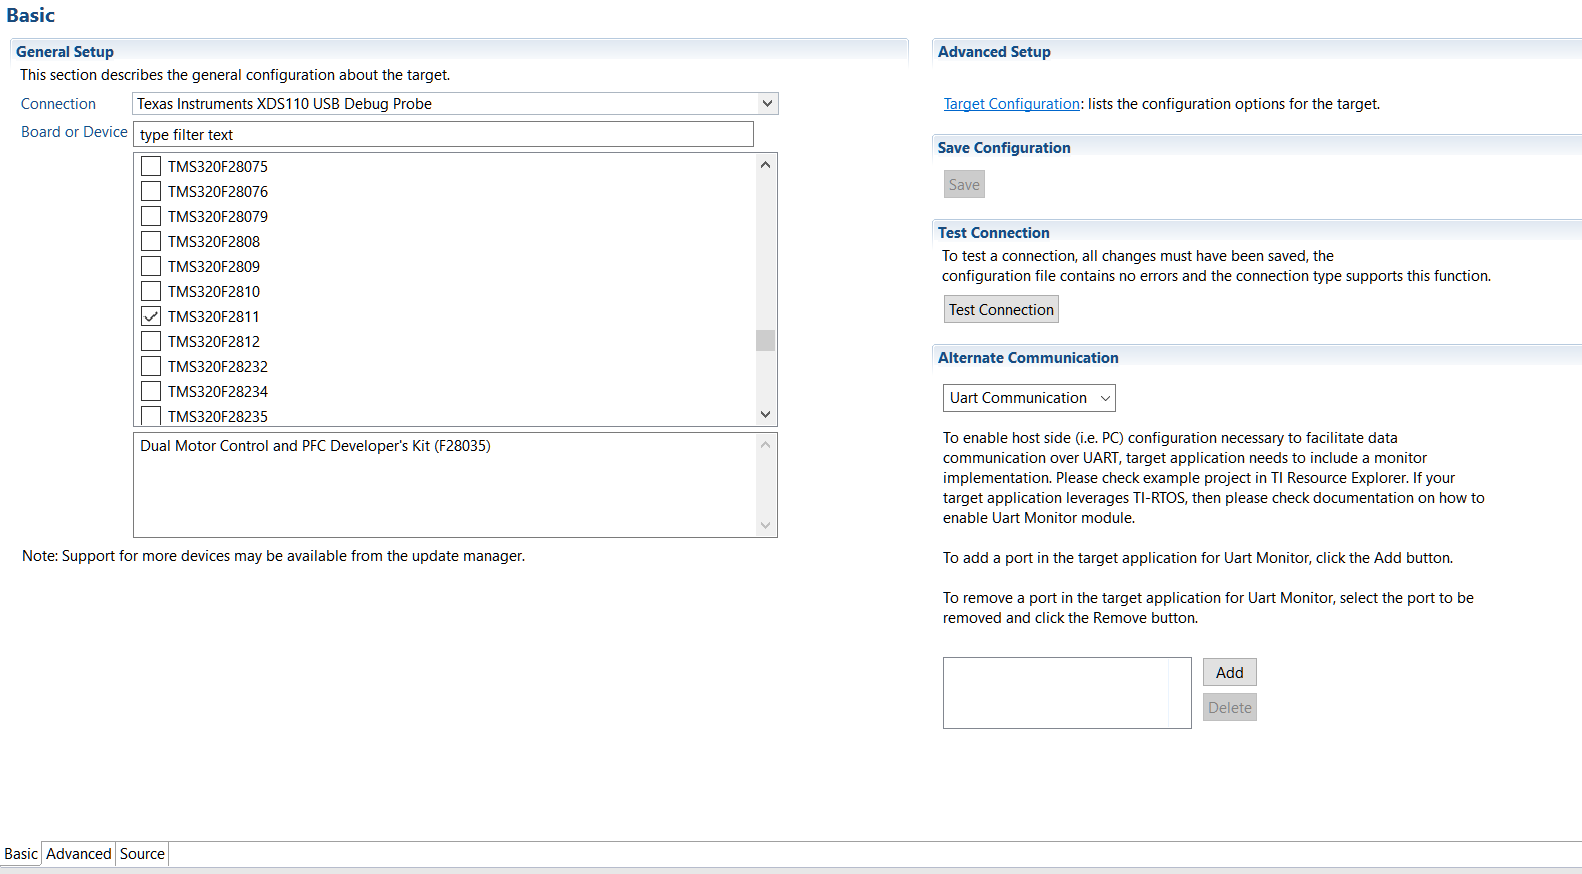Open the Source tab

tap(142, 854)
